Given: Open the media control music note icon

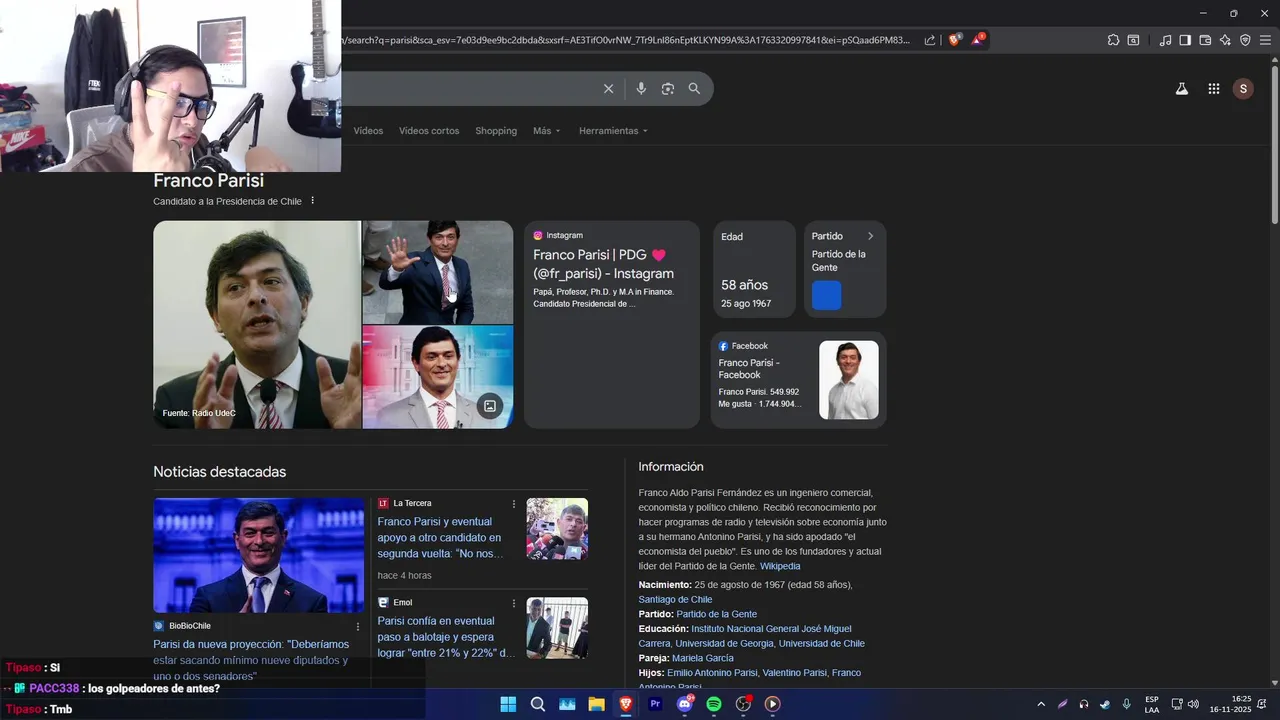Looking at the screenshot, I should pyautogui.click(x=1165, y=40).
